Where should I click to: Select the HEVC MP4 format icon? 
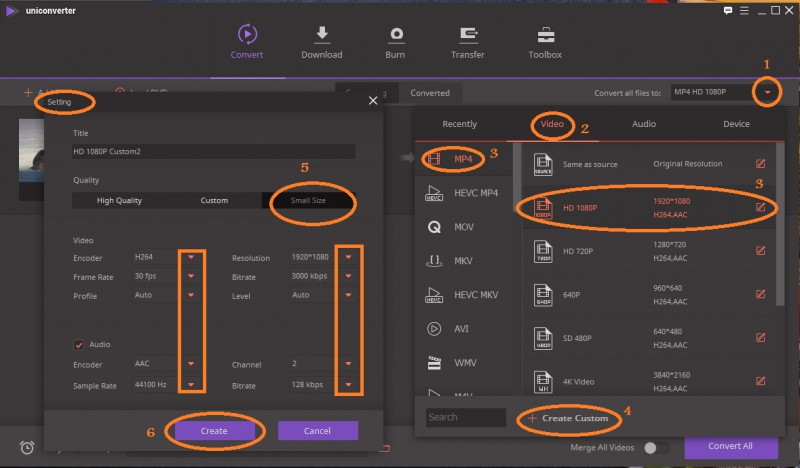pyautogui.click(x=434, y=193)
